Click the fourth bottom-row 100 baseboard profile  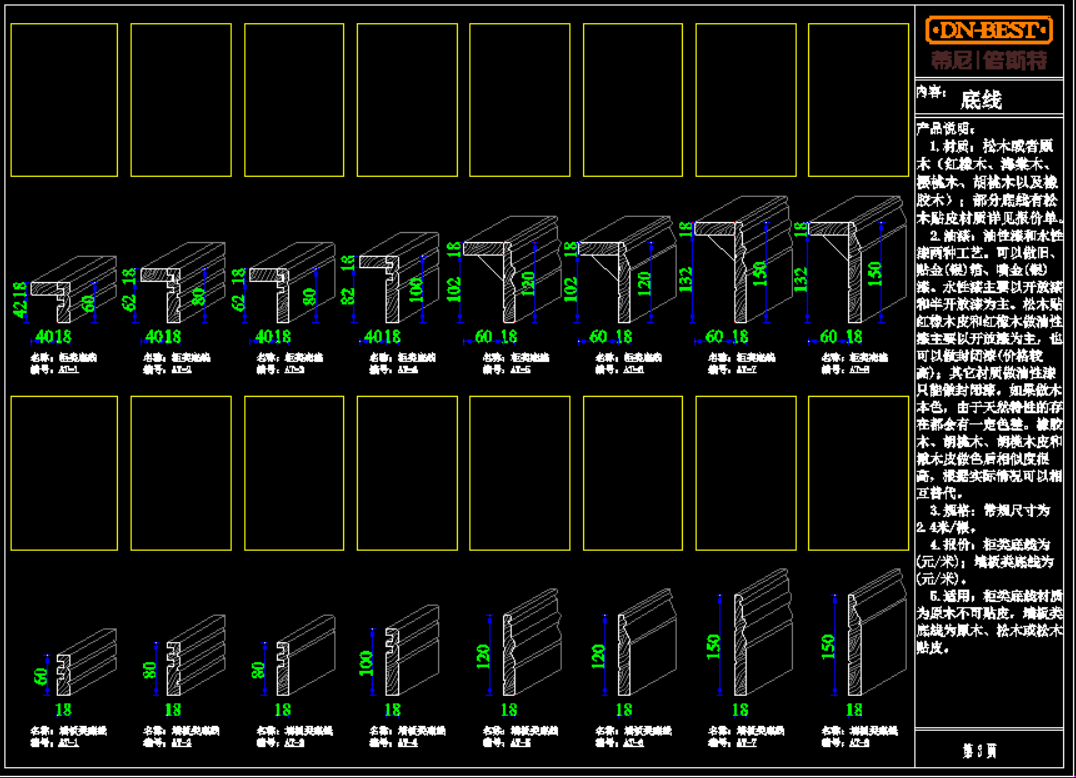coord(410,650)
